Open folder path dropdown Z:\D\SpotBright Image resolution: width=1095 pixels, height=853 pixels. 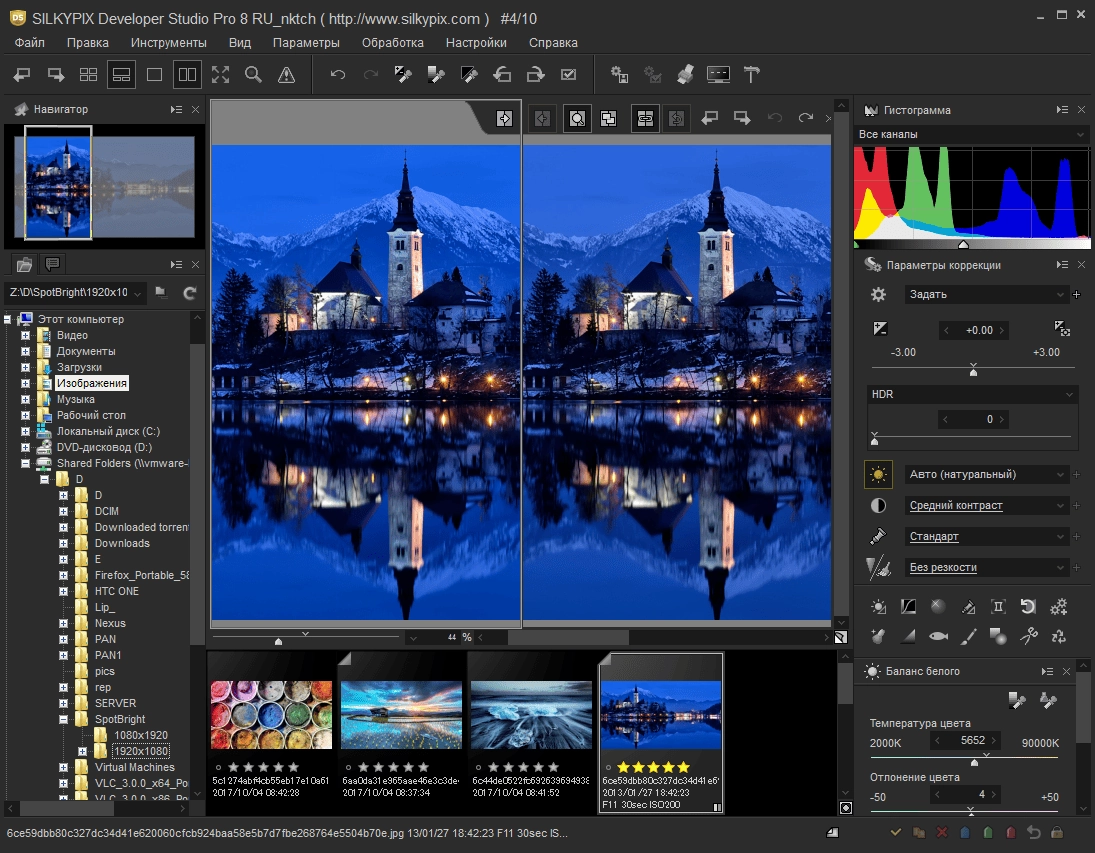138,293
